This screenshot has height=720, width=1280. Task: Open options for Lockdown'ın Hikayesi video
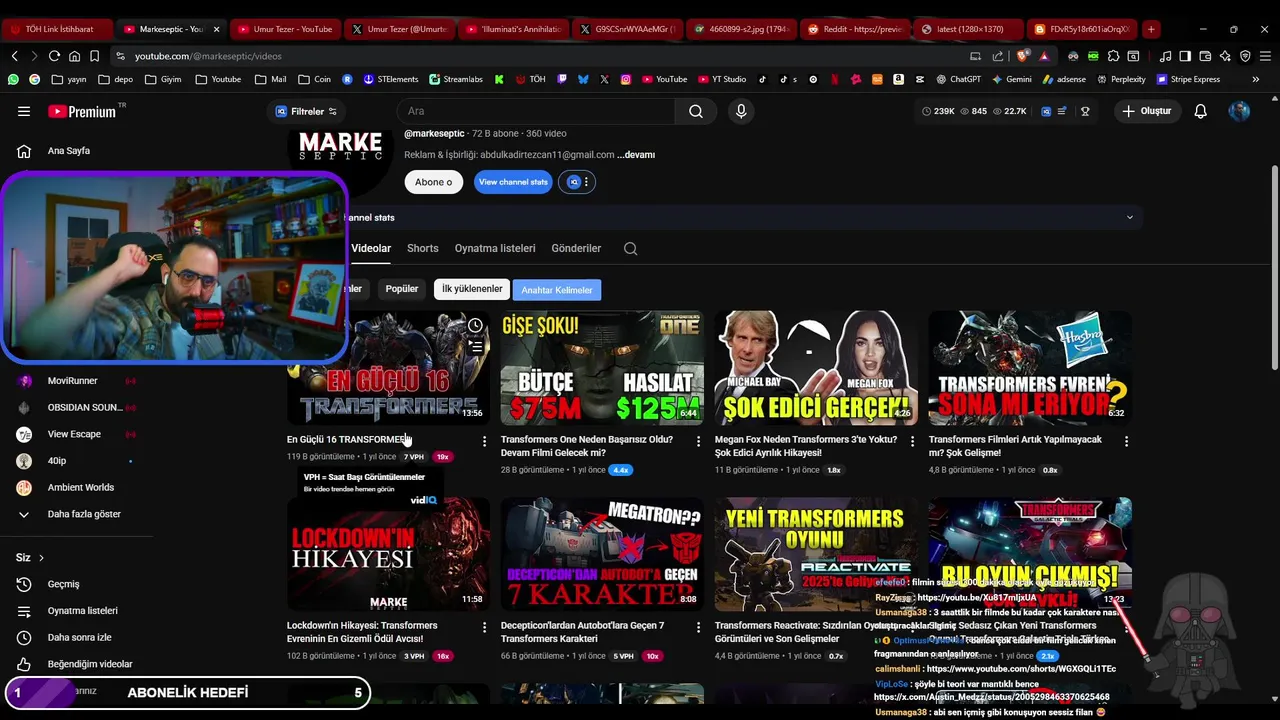pyautogui.click(x=484, y=627)
